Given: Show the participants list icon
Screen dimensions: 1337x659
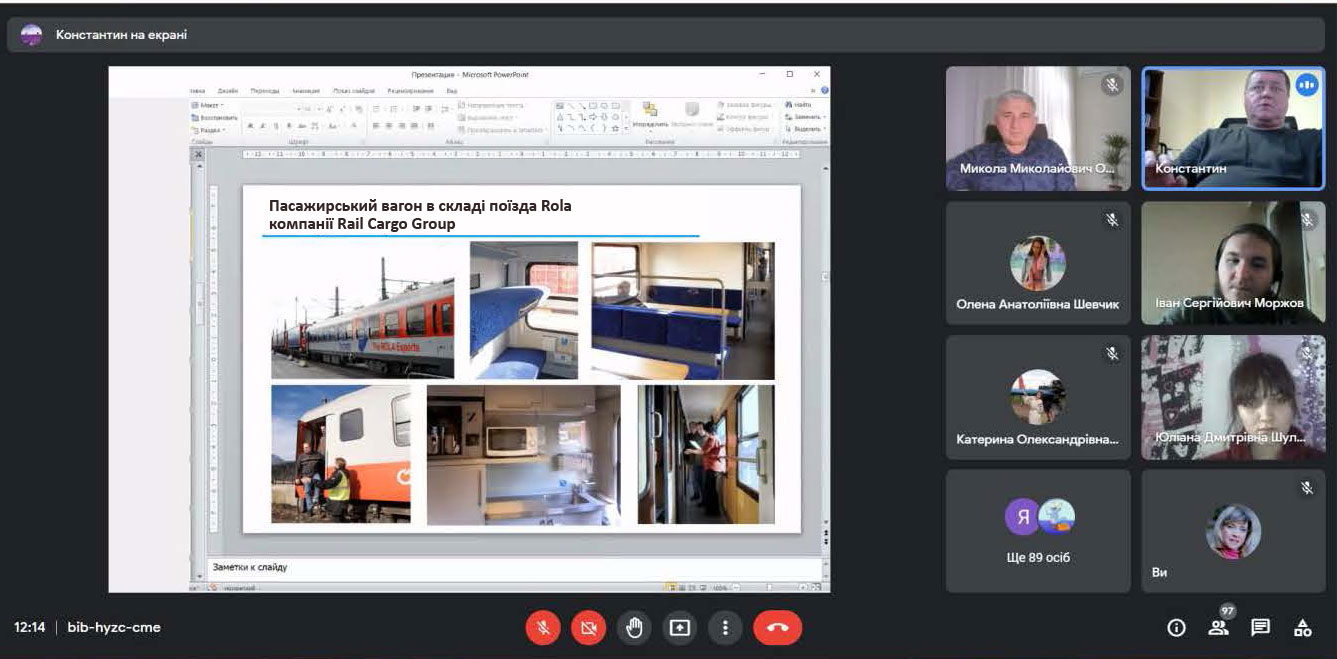Looking at the screenshot, I should [1218, 628].
